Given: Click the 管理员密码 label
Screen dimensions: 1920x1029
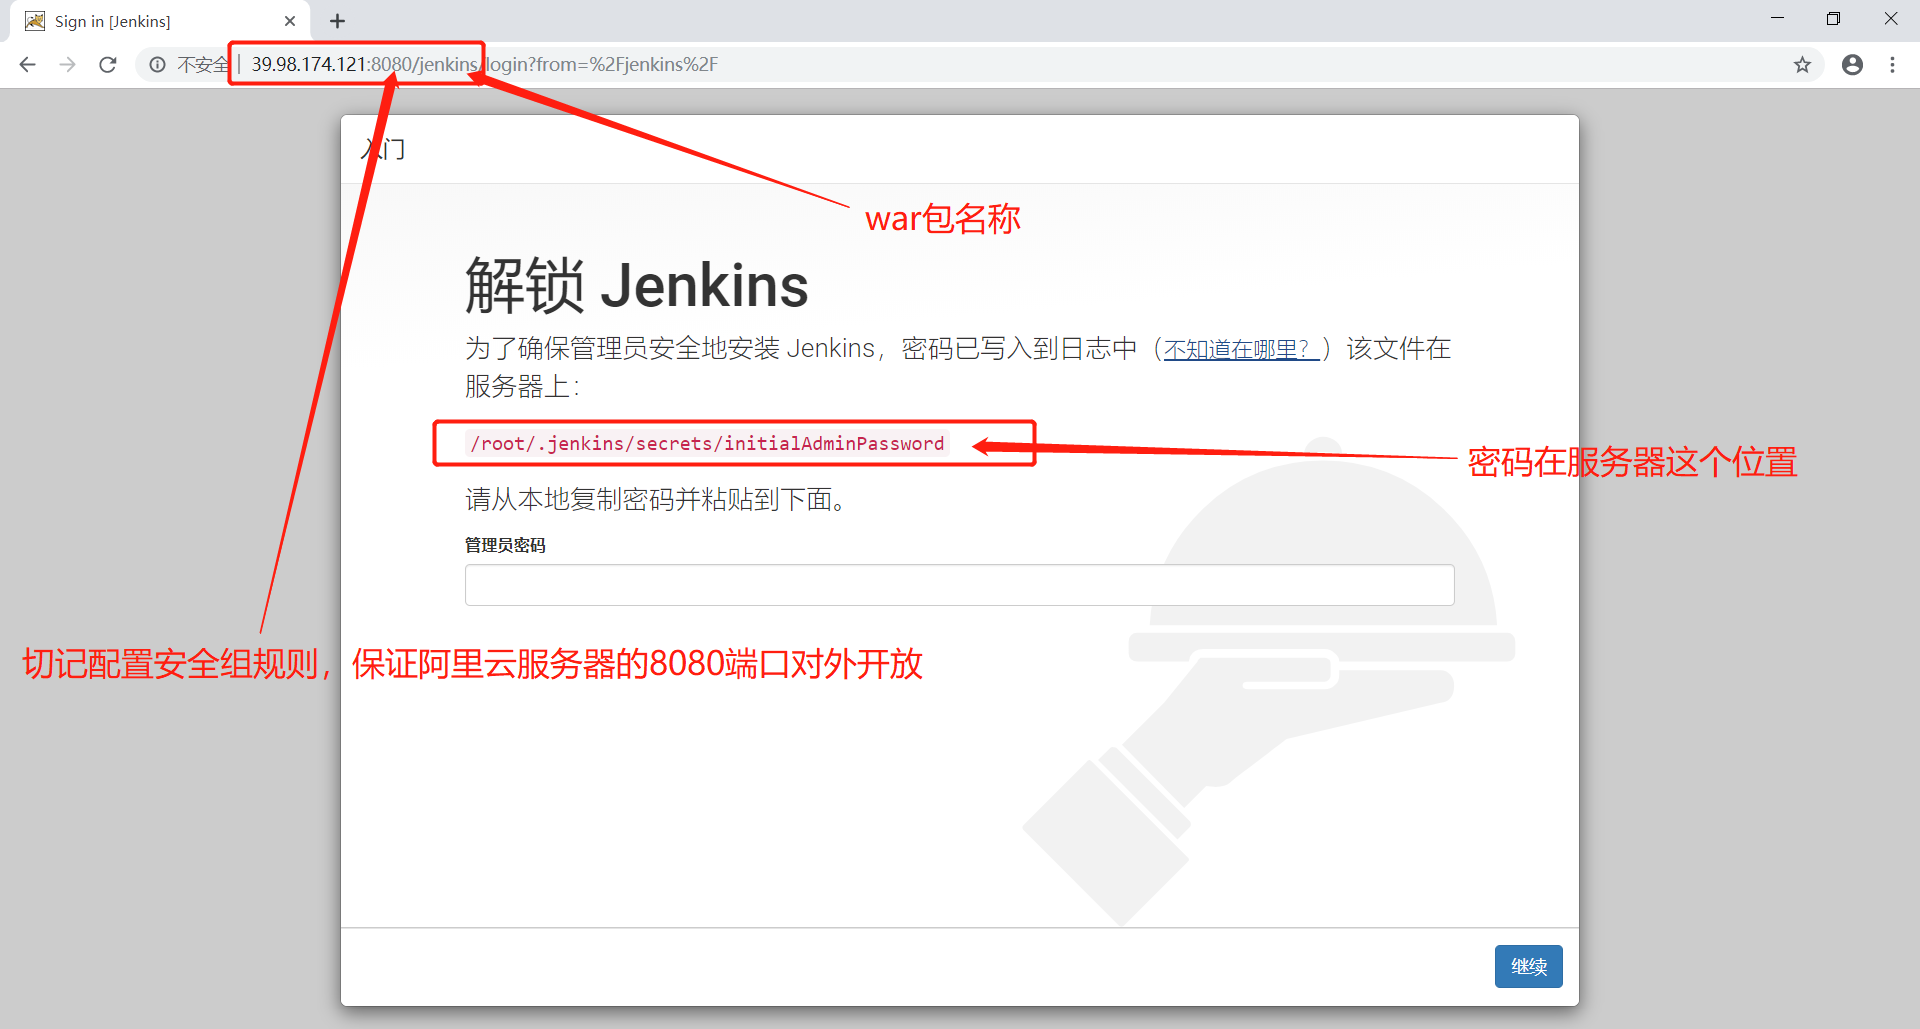Looking at the screenshot, I should coord(505,545).
